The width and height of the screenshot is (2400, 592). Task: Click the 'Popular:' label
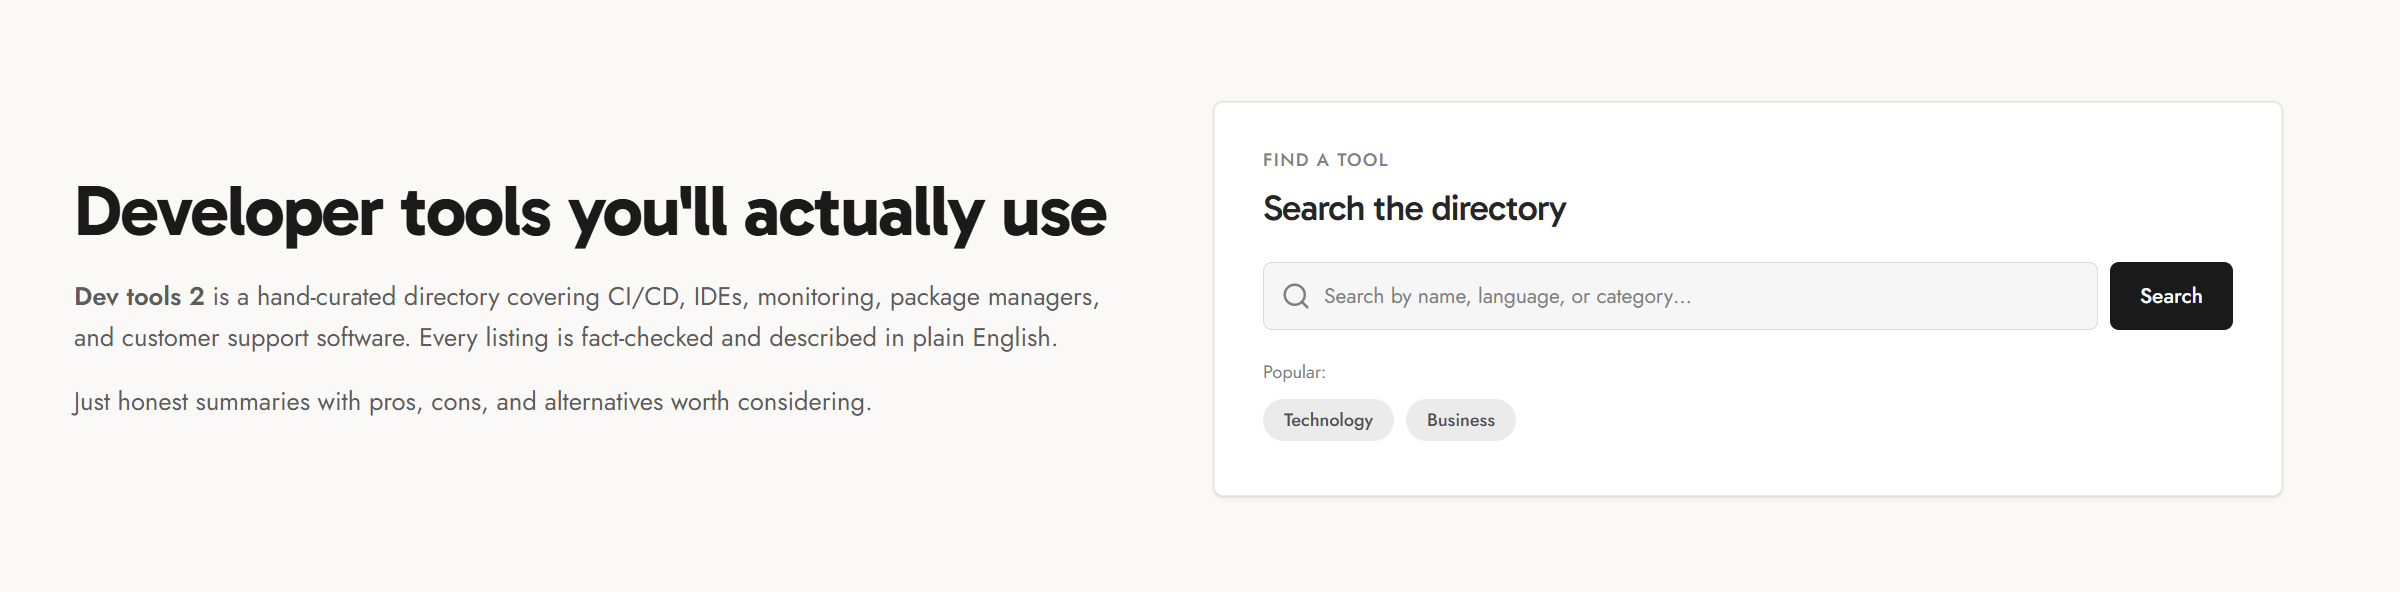point(1294,372)
